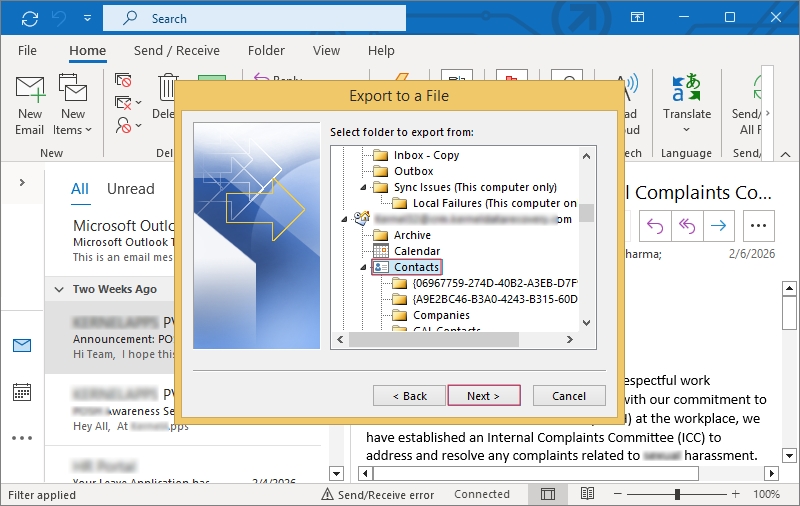
Task: Collapse the ribbon with the chevron
Action: point(786,154)
